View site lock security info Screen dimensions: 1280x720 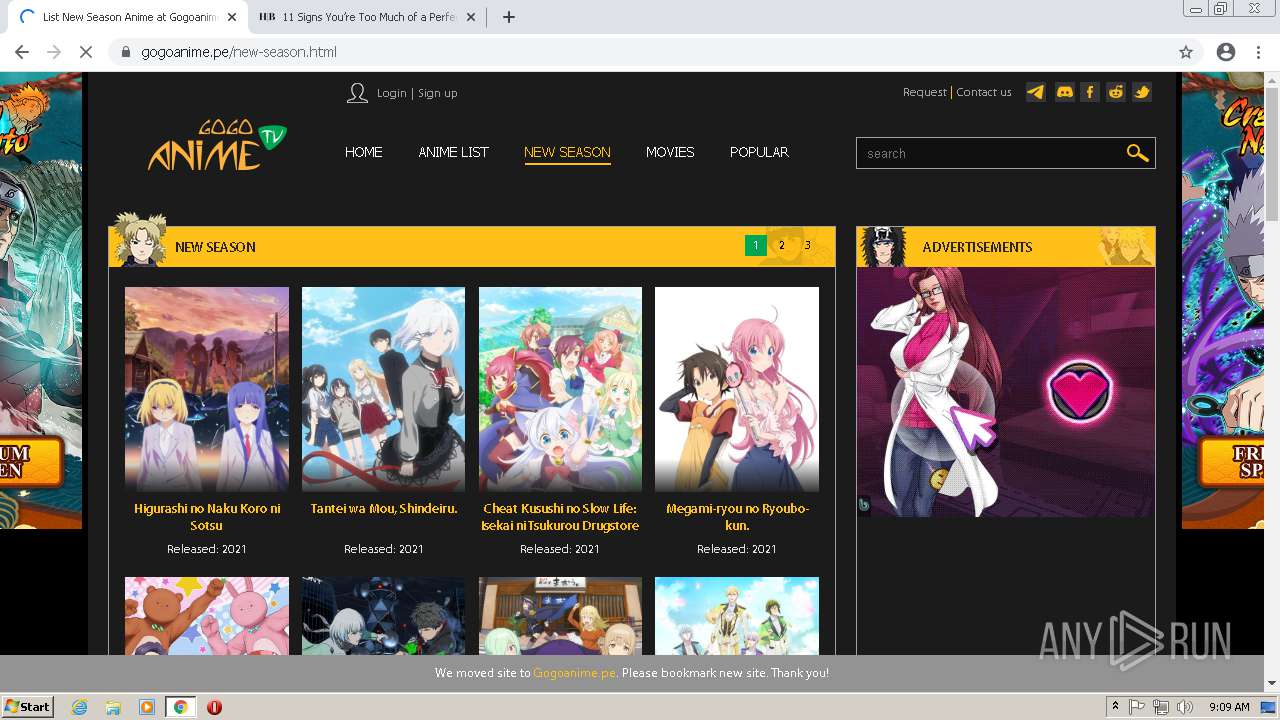point(126,52)
